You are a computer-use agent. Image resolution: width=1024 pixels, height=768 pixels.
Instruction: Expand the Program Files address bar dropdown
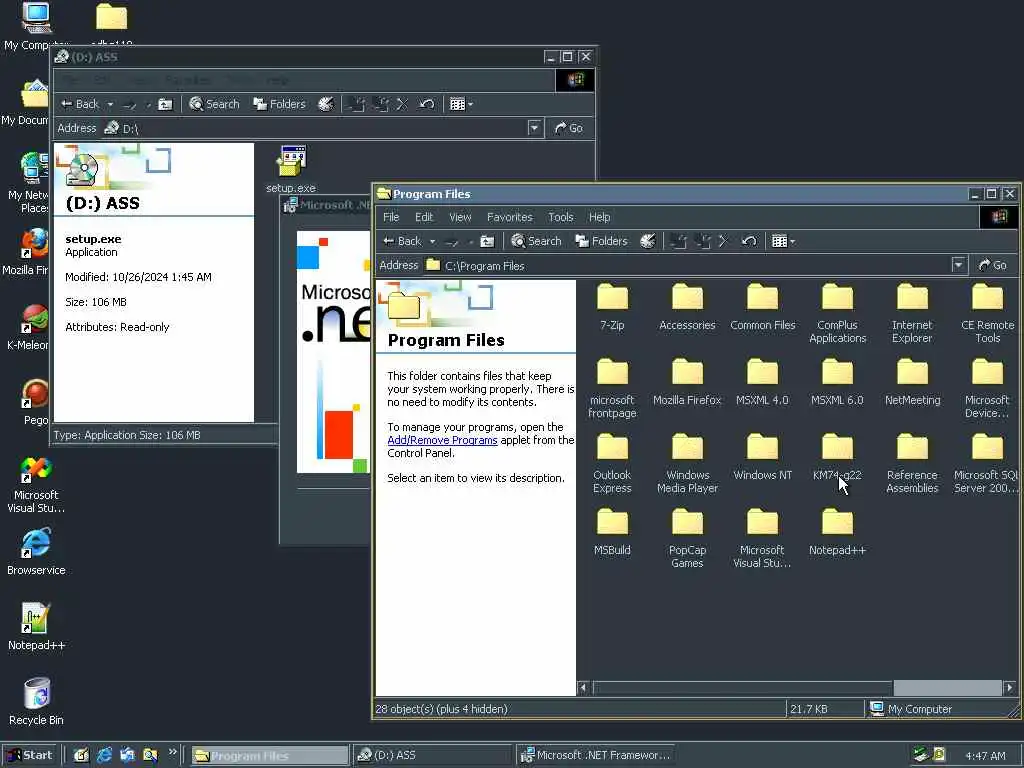[958, 265]
